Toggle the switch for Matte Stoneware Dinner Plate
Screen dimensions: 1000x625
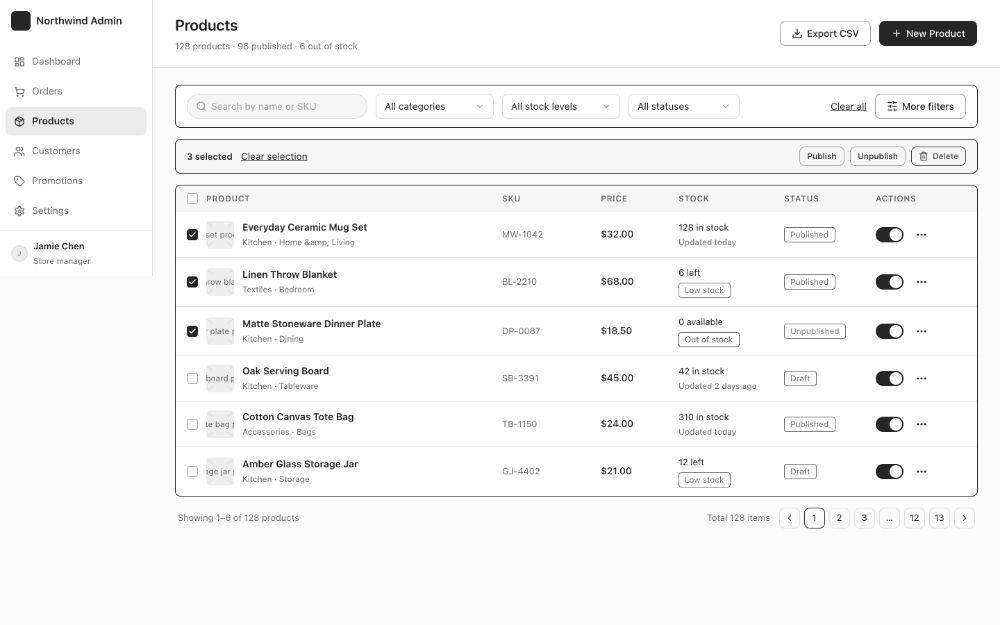pos(889,331)
